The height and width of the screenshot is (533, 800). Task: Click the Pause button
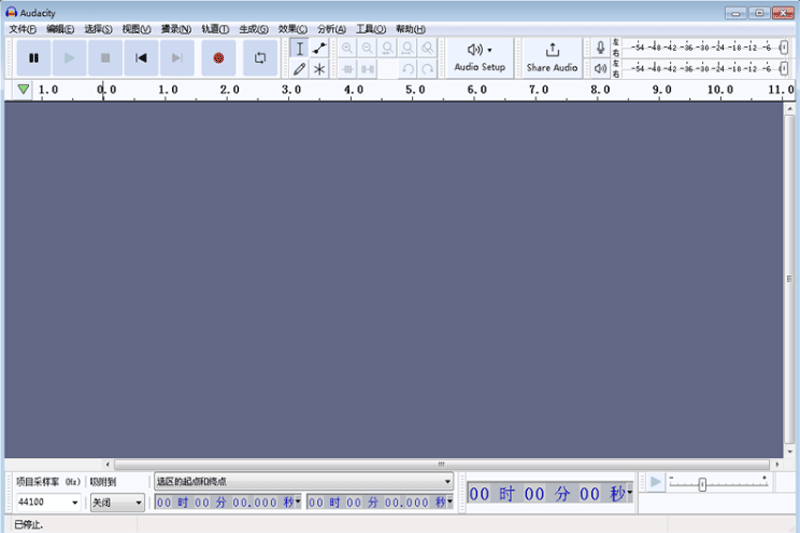(34, 58)
